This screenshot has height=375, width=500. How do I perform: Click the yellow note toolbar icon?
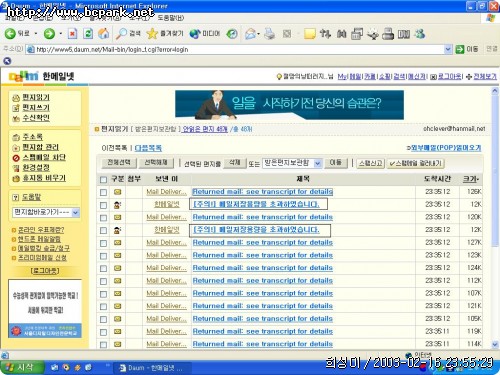(x=309, y=34)
